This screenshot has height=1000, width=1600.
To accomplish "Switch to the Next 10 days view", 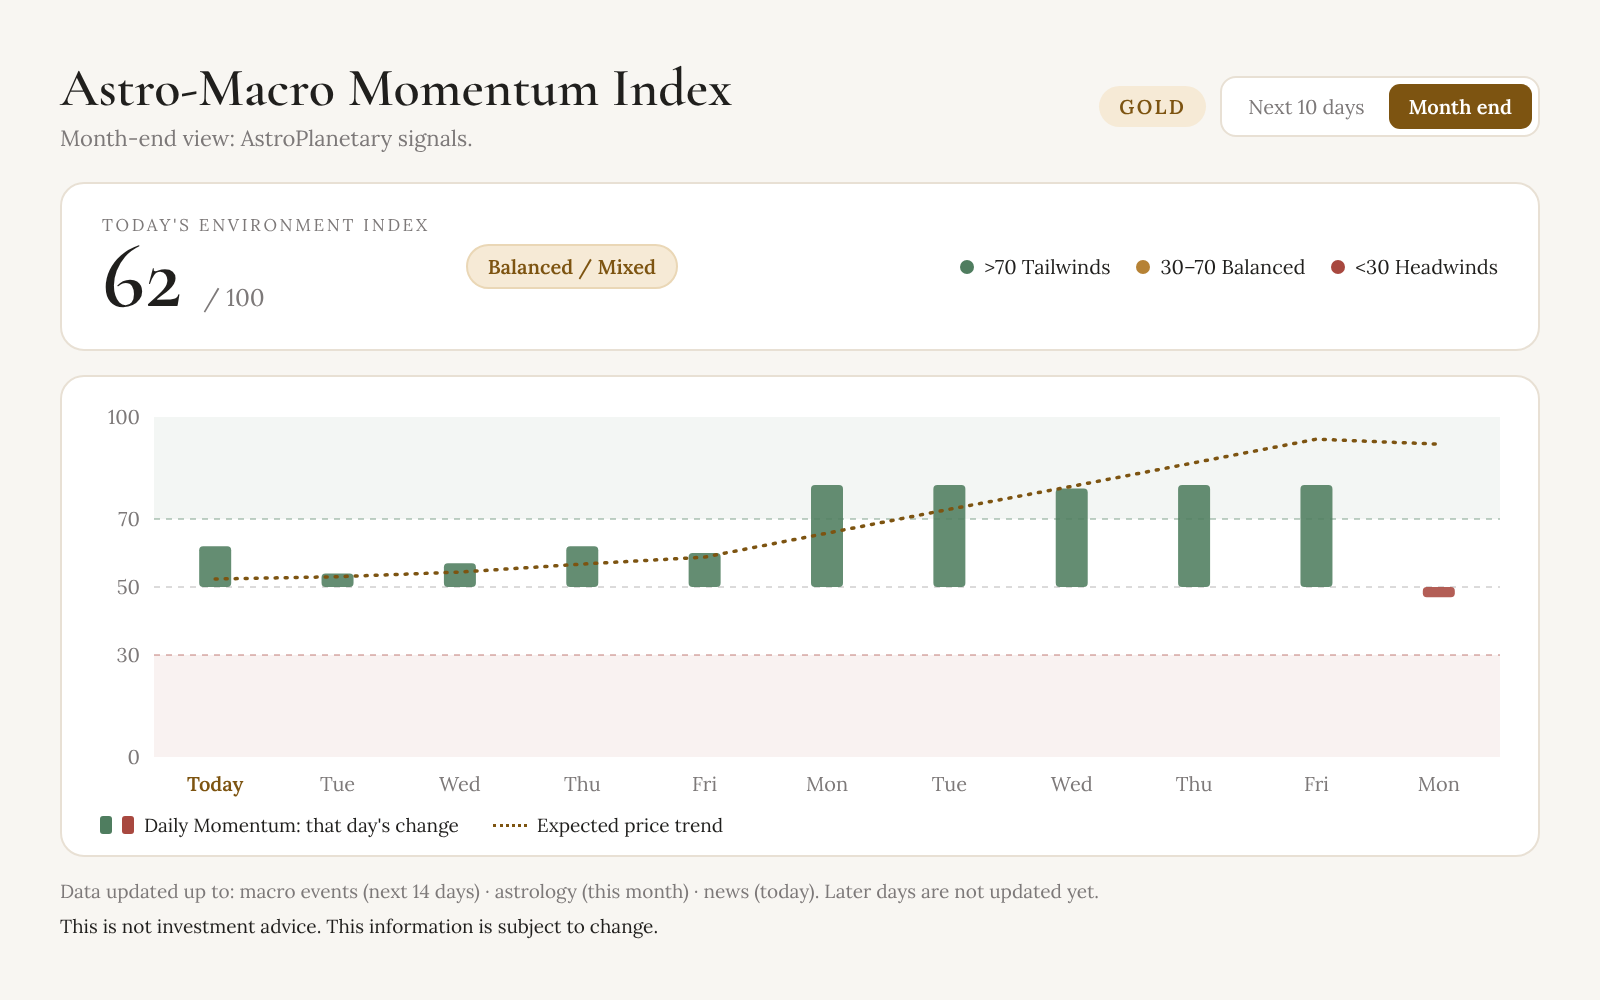I will pos(1306,107).
